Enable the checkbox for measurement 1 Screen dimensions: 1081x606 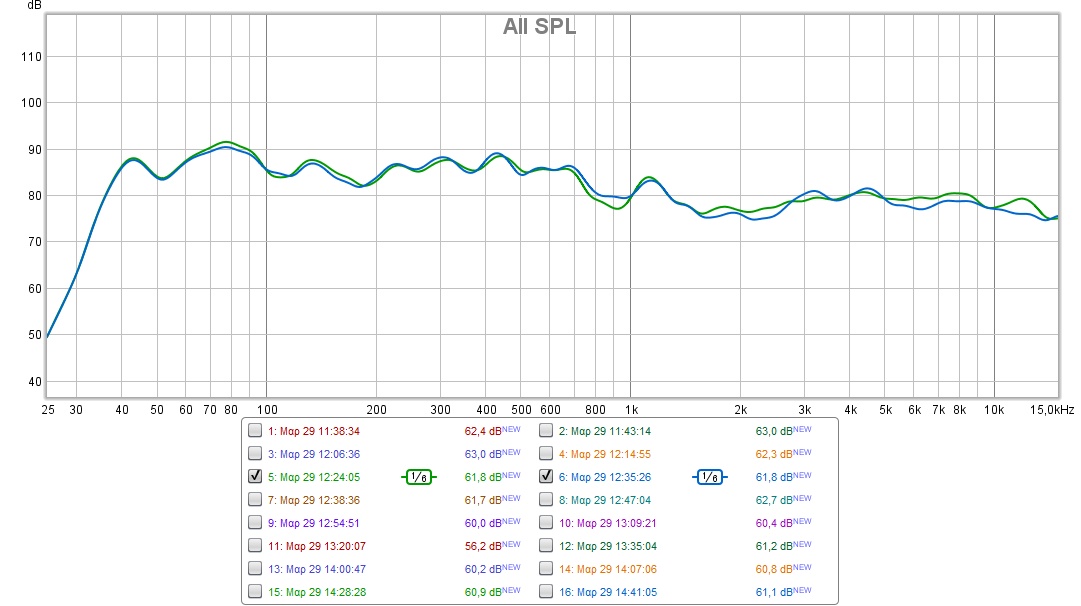point(256,431)
